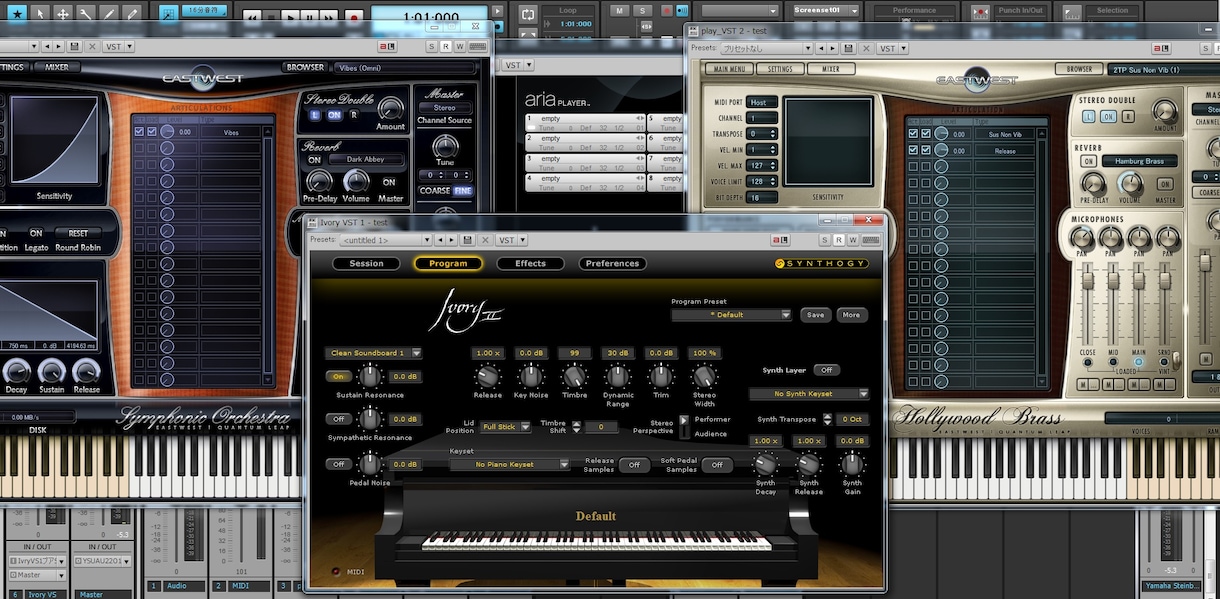The height and width of the screenshot is (599, 1220).
Task: Click the Decay knob in Symphonic Orchestra
Action: point(16,371)
